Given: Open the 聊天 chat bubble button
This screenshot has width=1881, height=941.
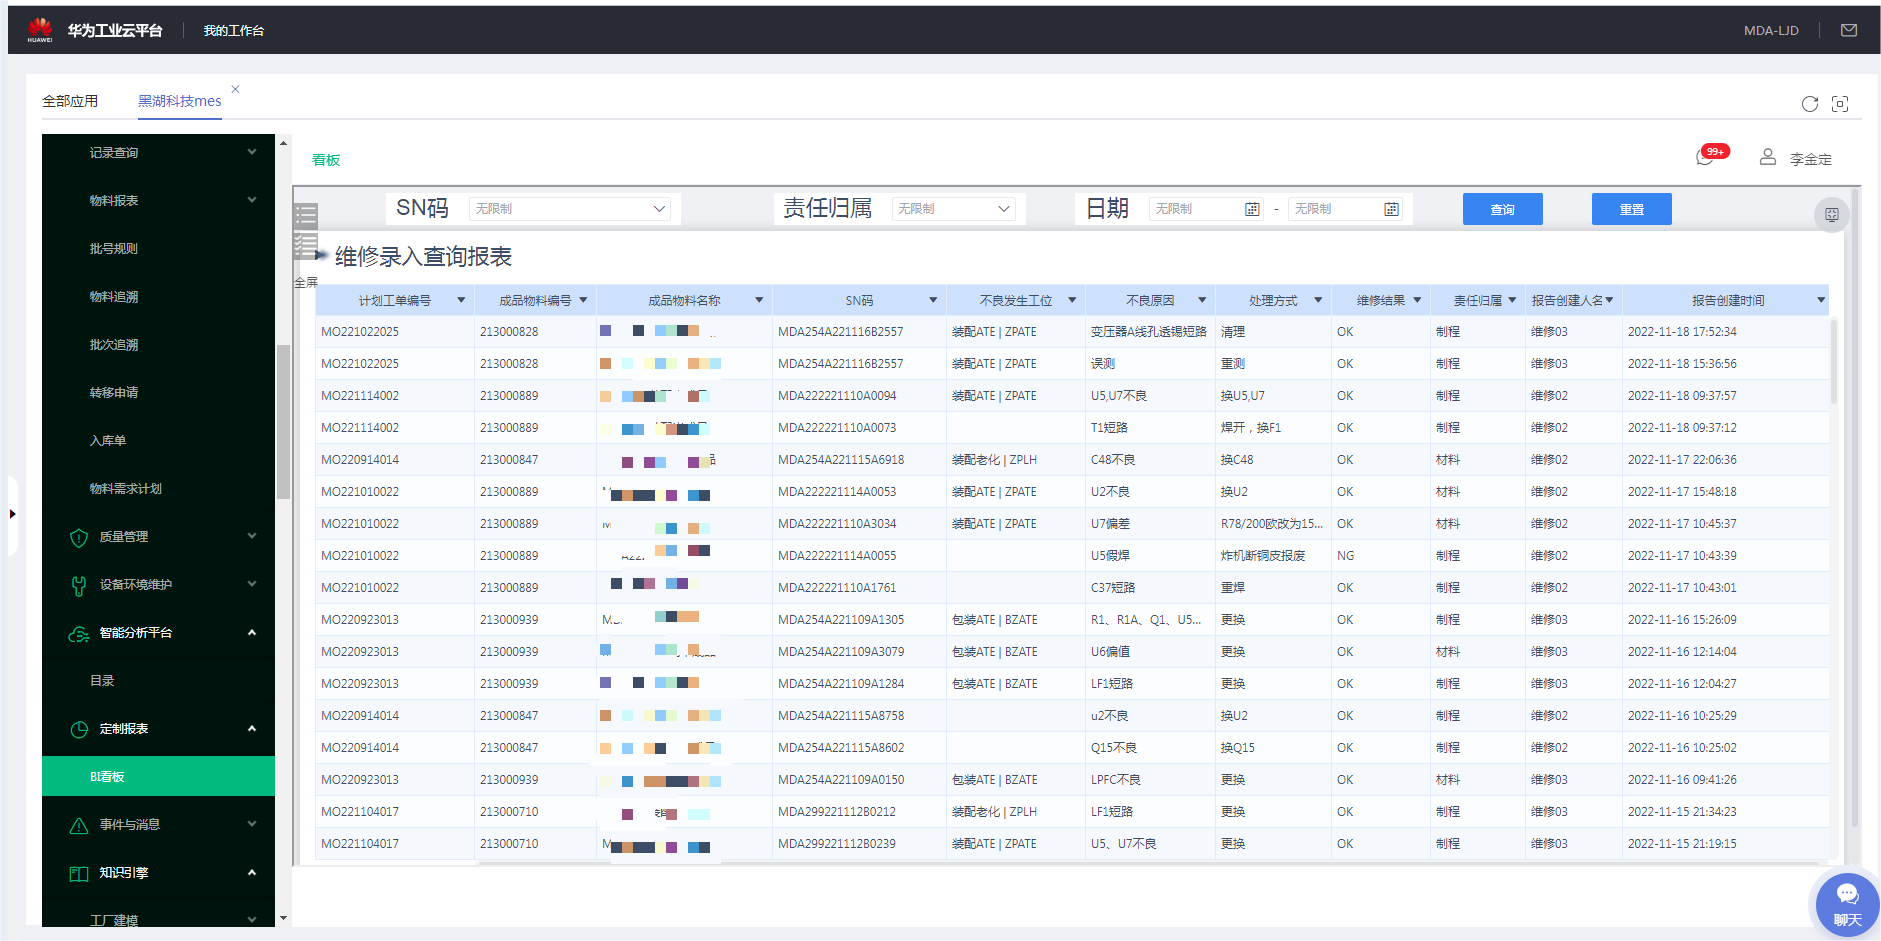Looking at the screenshot, I should 1847,904.
